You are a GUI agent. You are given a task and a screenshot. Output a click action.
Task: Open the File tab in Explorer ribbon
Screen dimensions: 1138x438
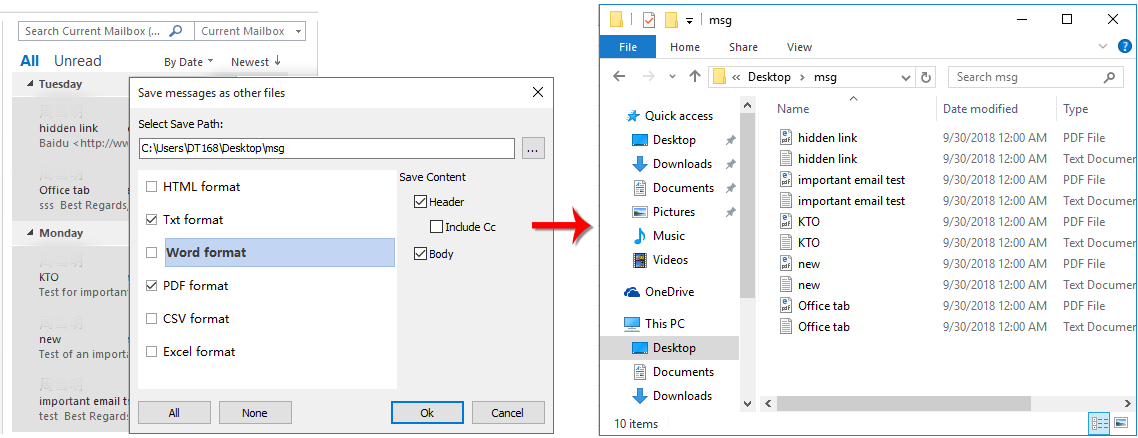(x=628, y=47)
